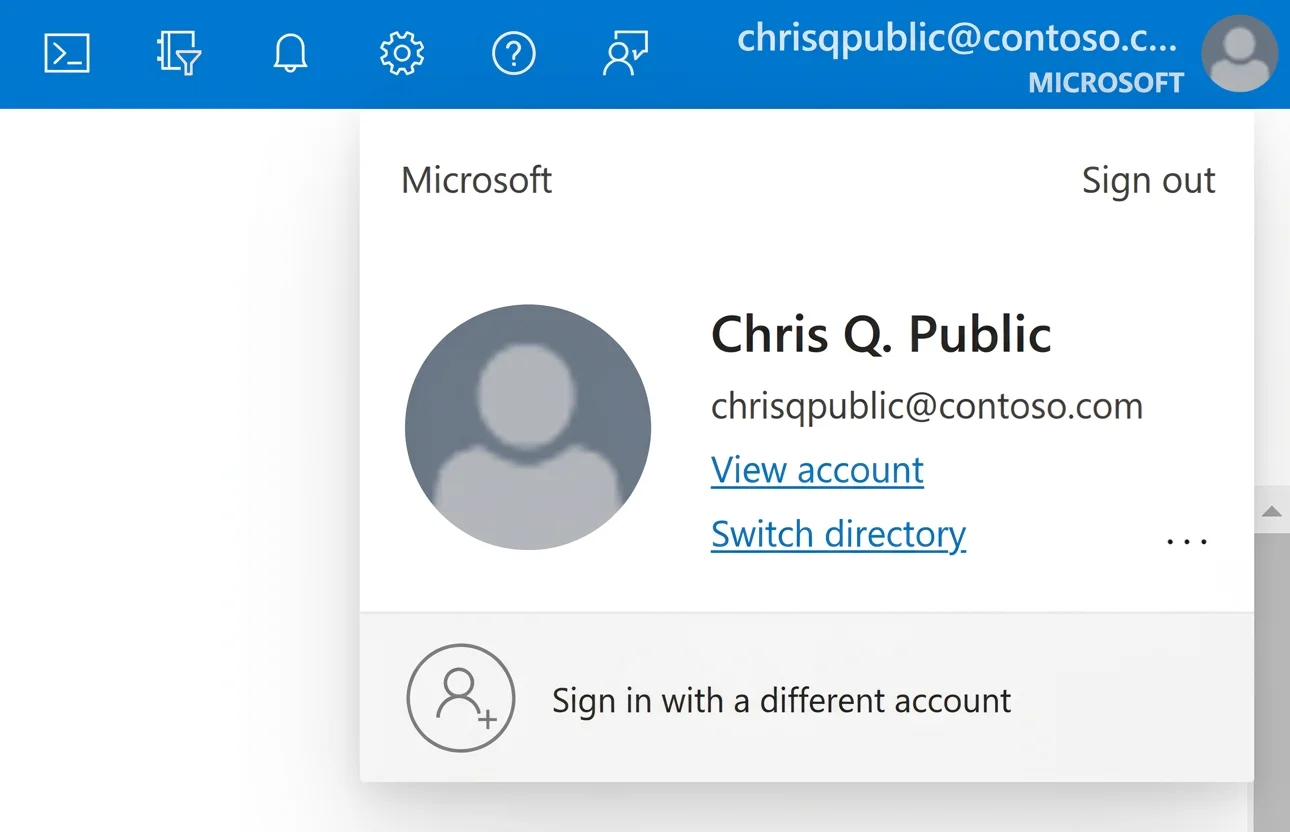Open Directory and subscription filter icon

[x=179, y=53]
